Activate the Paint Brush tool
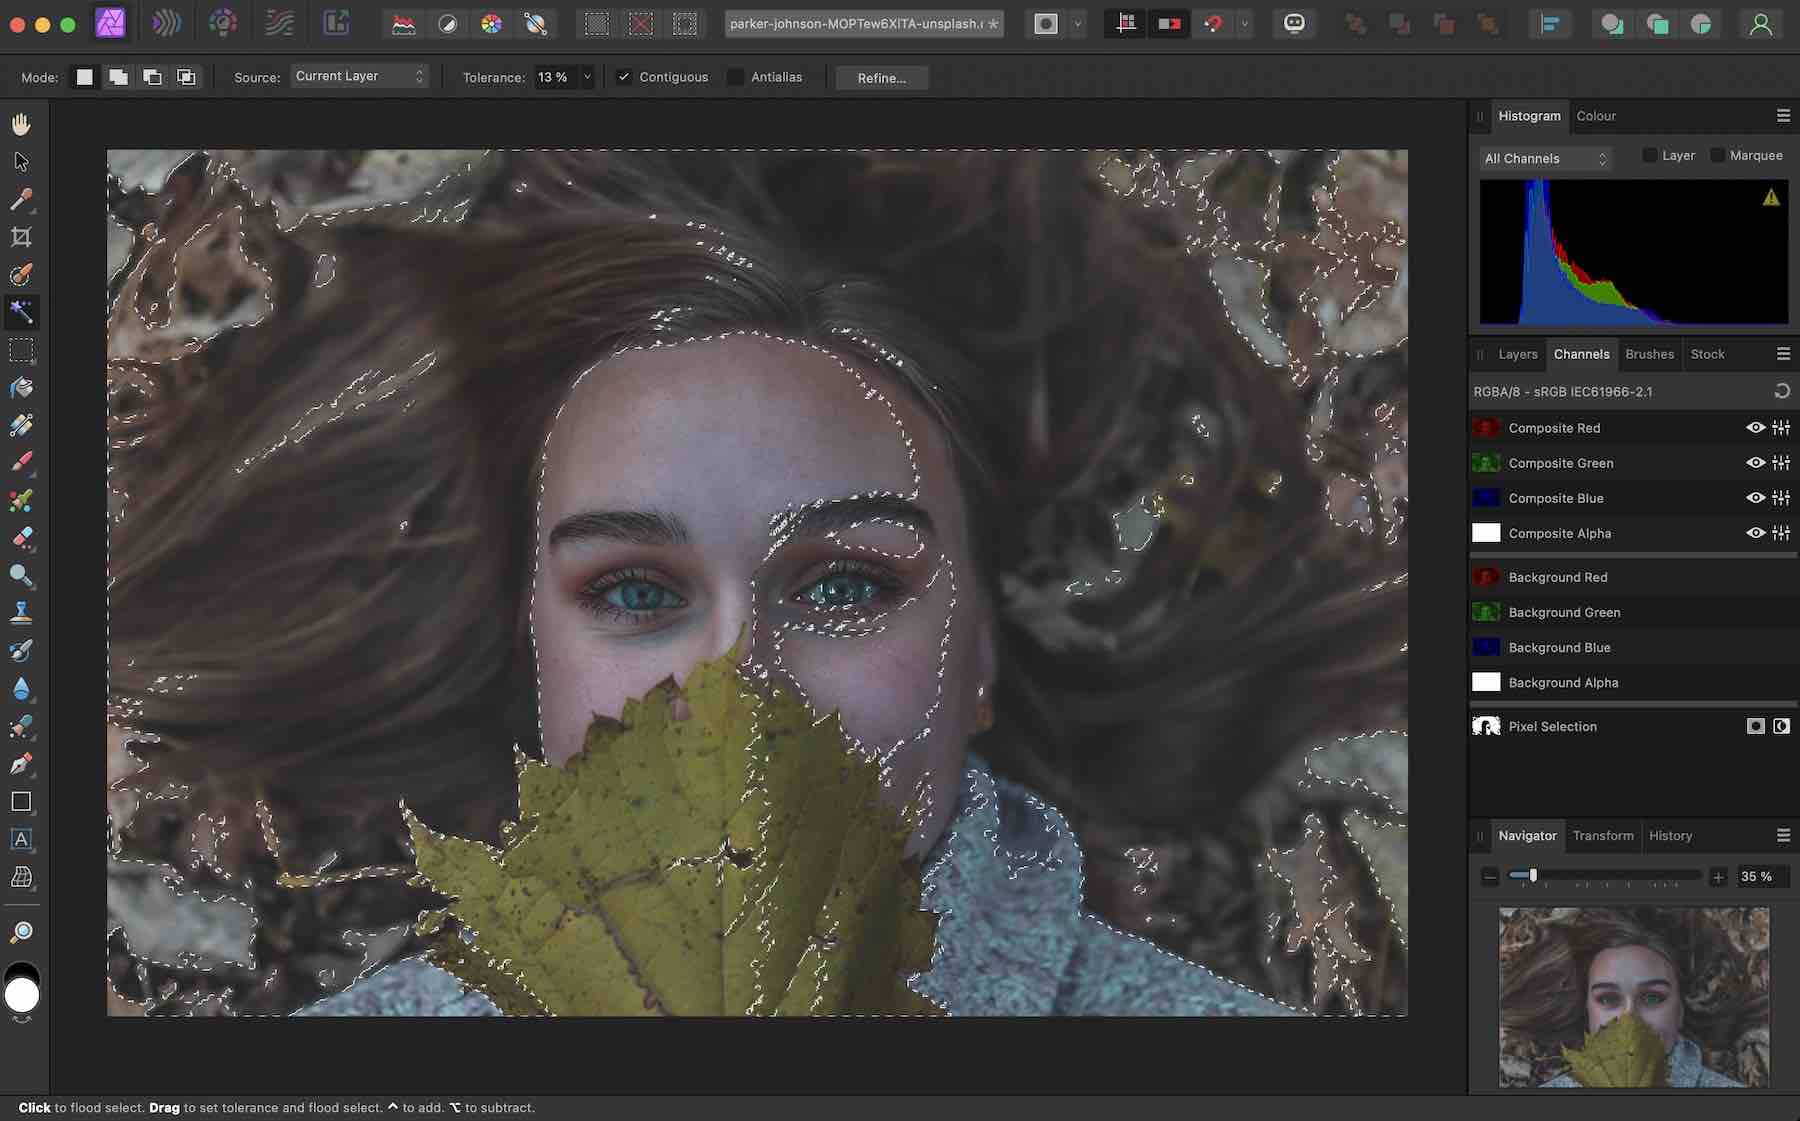The image size is (1800, 1121). [x=21, y=461]
